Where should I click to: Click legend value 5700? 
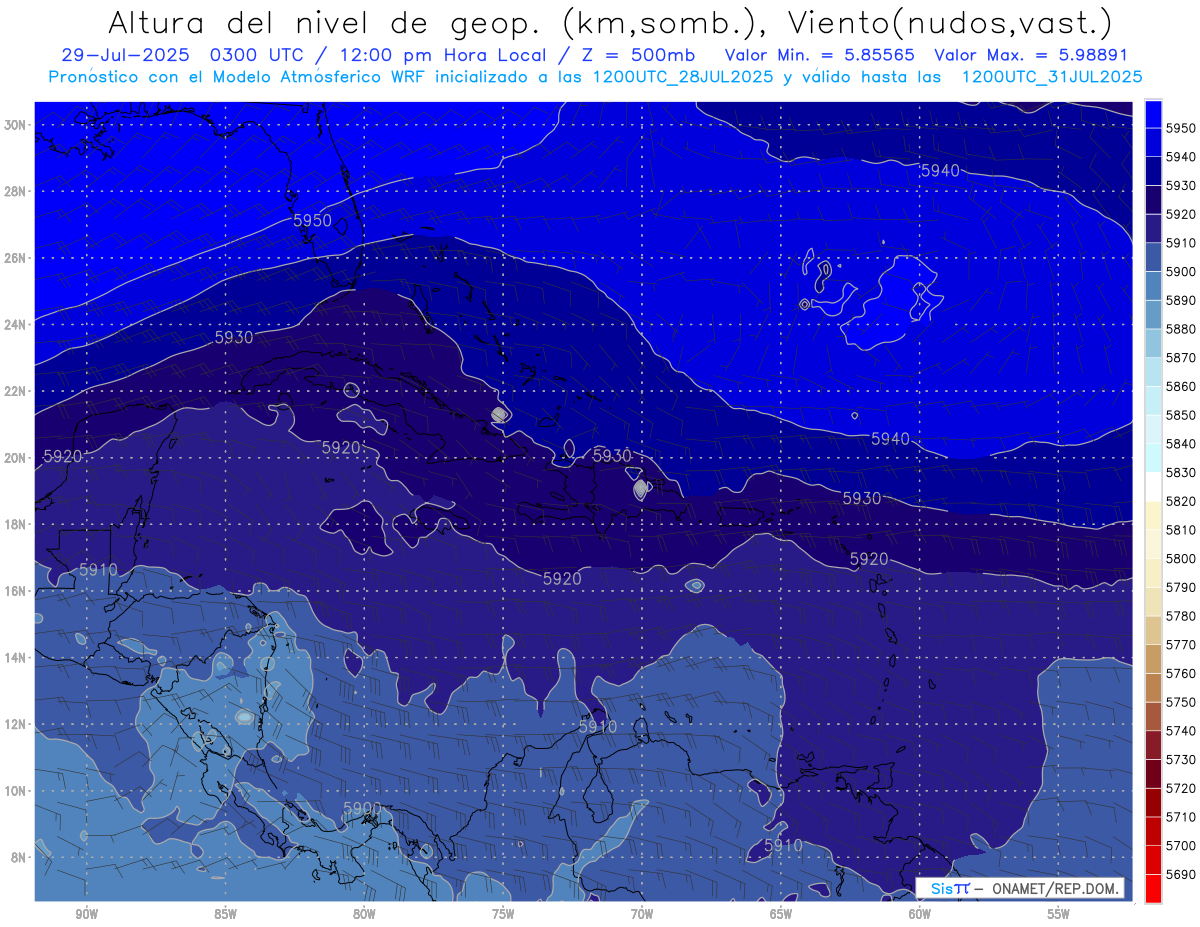(1181, 846)
